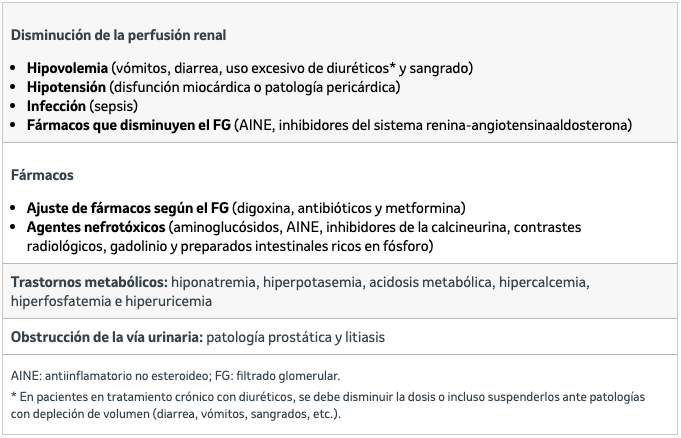Click 'Trastornos metabólicos:' label

pos(89,282)
